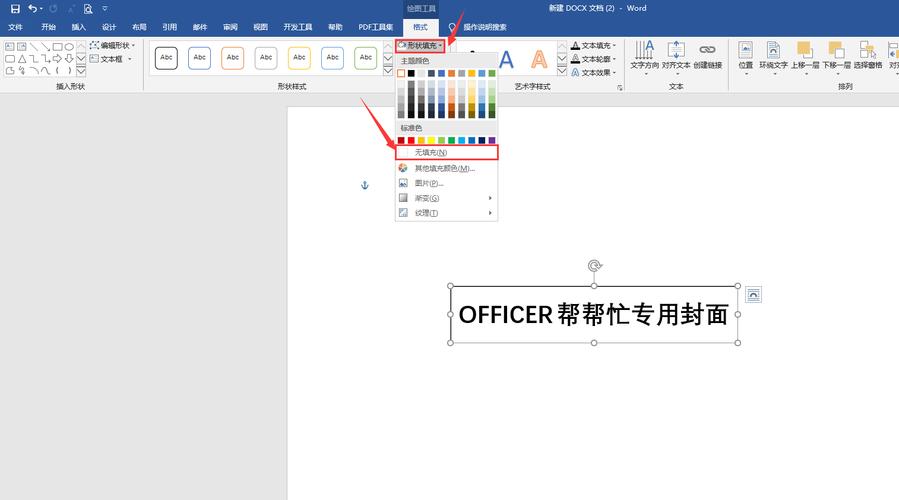Apply the yellow outline Abc shape style
899x500 pixels.
click(299, 58)
